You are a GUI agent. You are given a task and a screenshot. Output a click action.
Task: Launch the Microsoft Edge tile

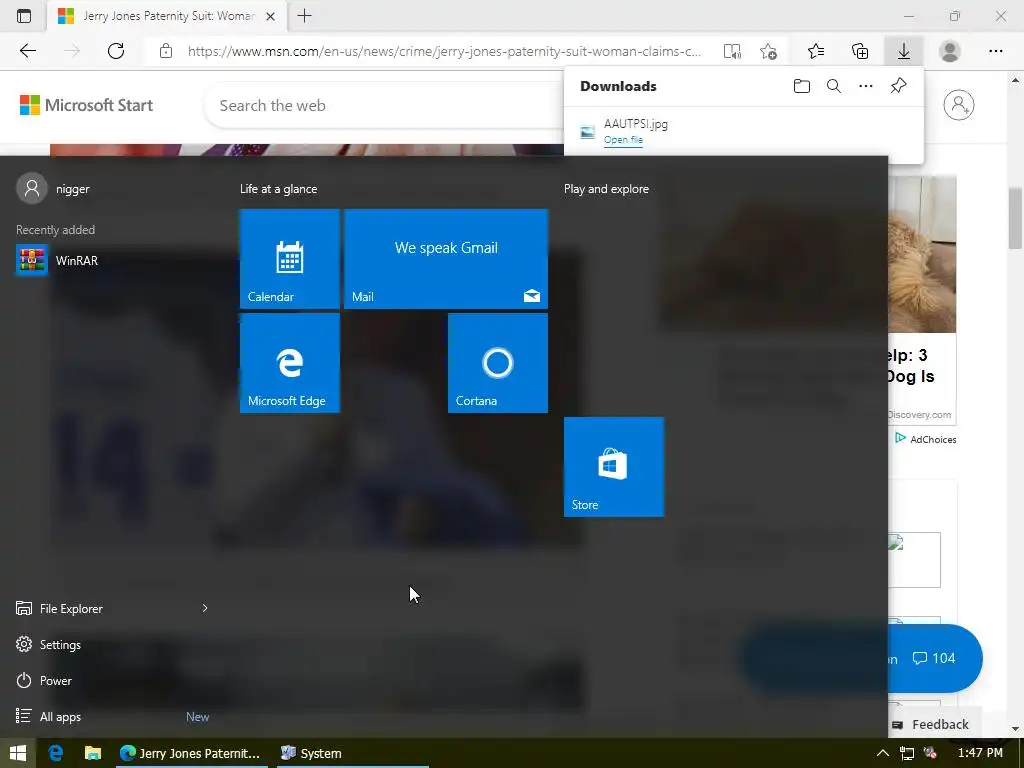pos(290,363)
